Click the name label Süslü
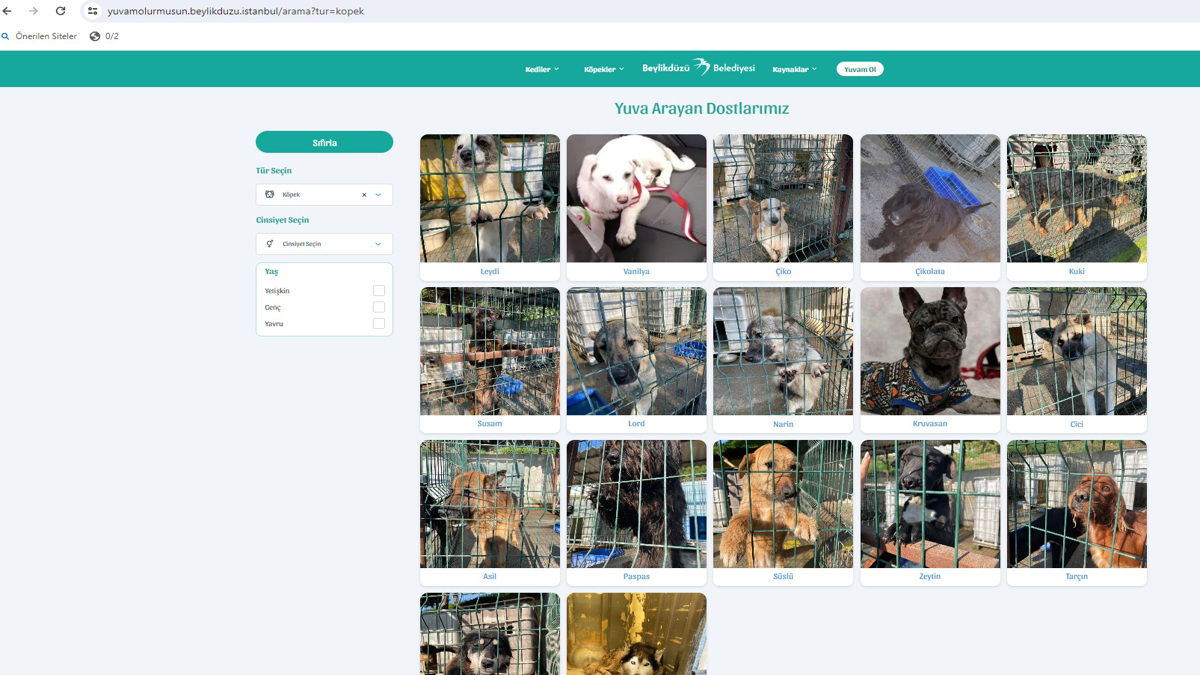1200x675 pixels. pyautogui.click(x=783, y=577)
